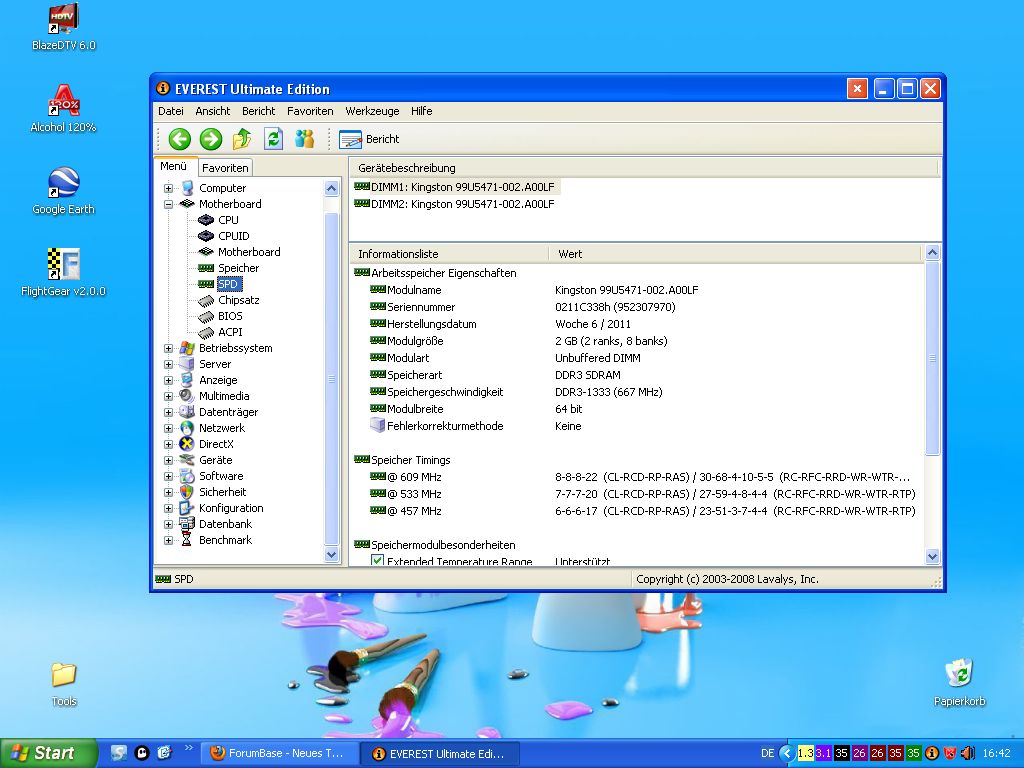Expand the Server tree node
Image resolution: width=1024 pixels, height=768 pixels.
[168, 364]
